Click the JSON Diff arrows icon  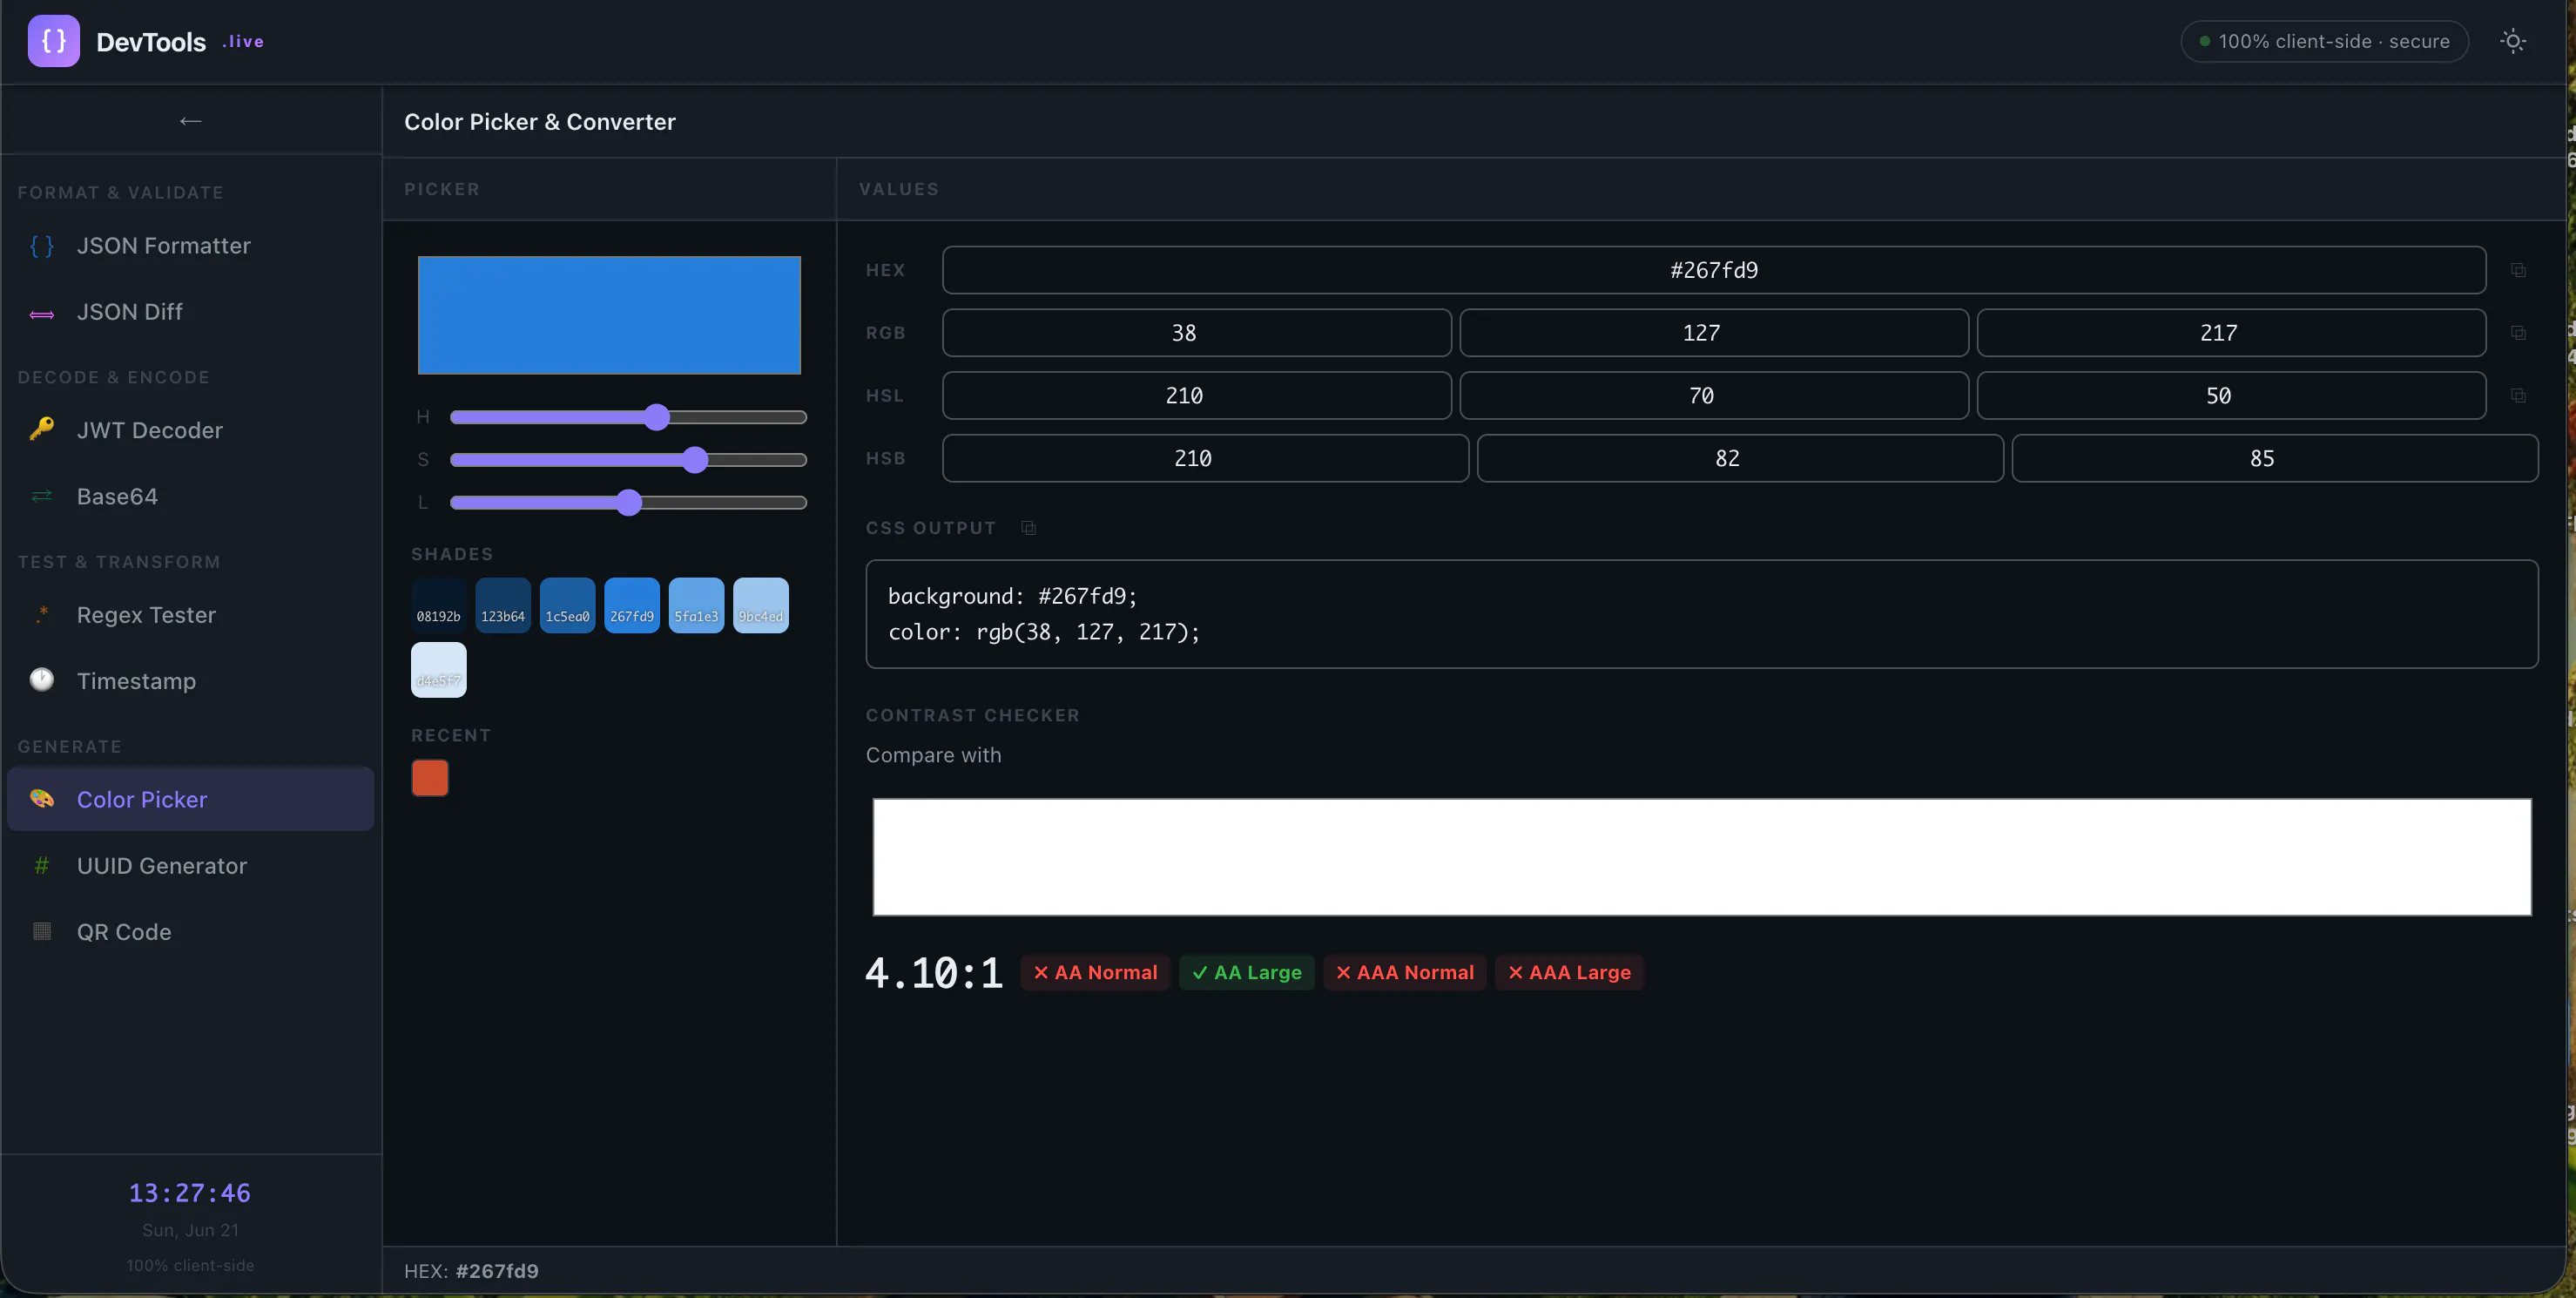tap(42, 314)
